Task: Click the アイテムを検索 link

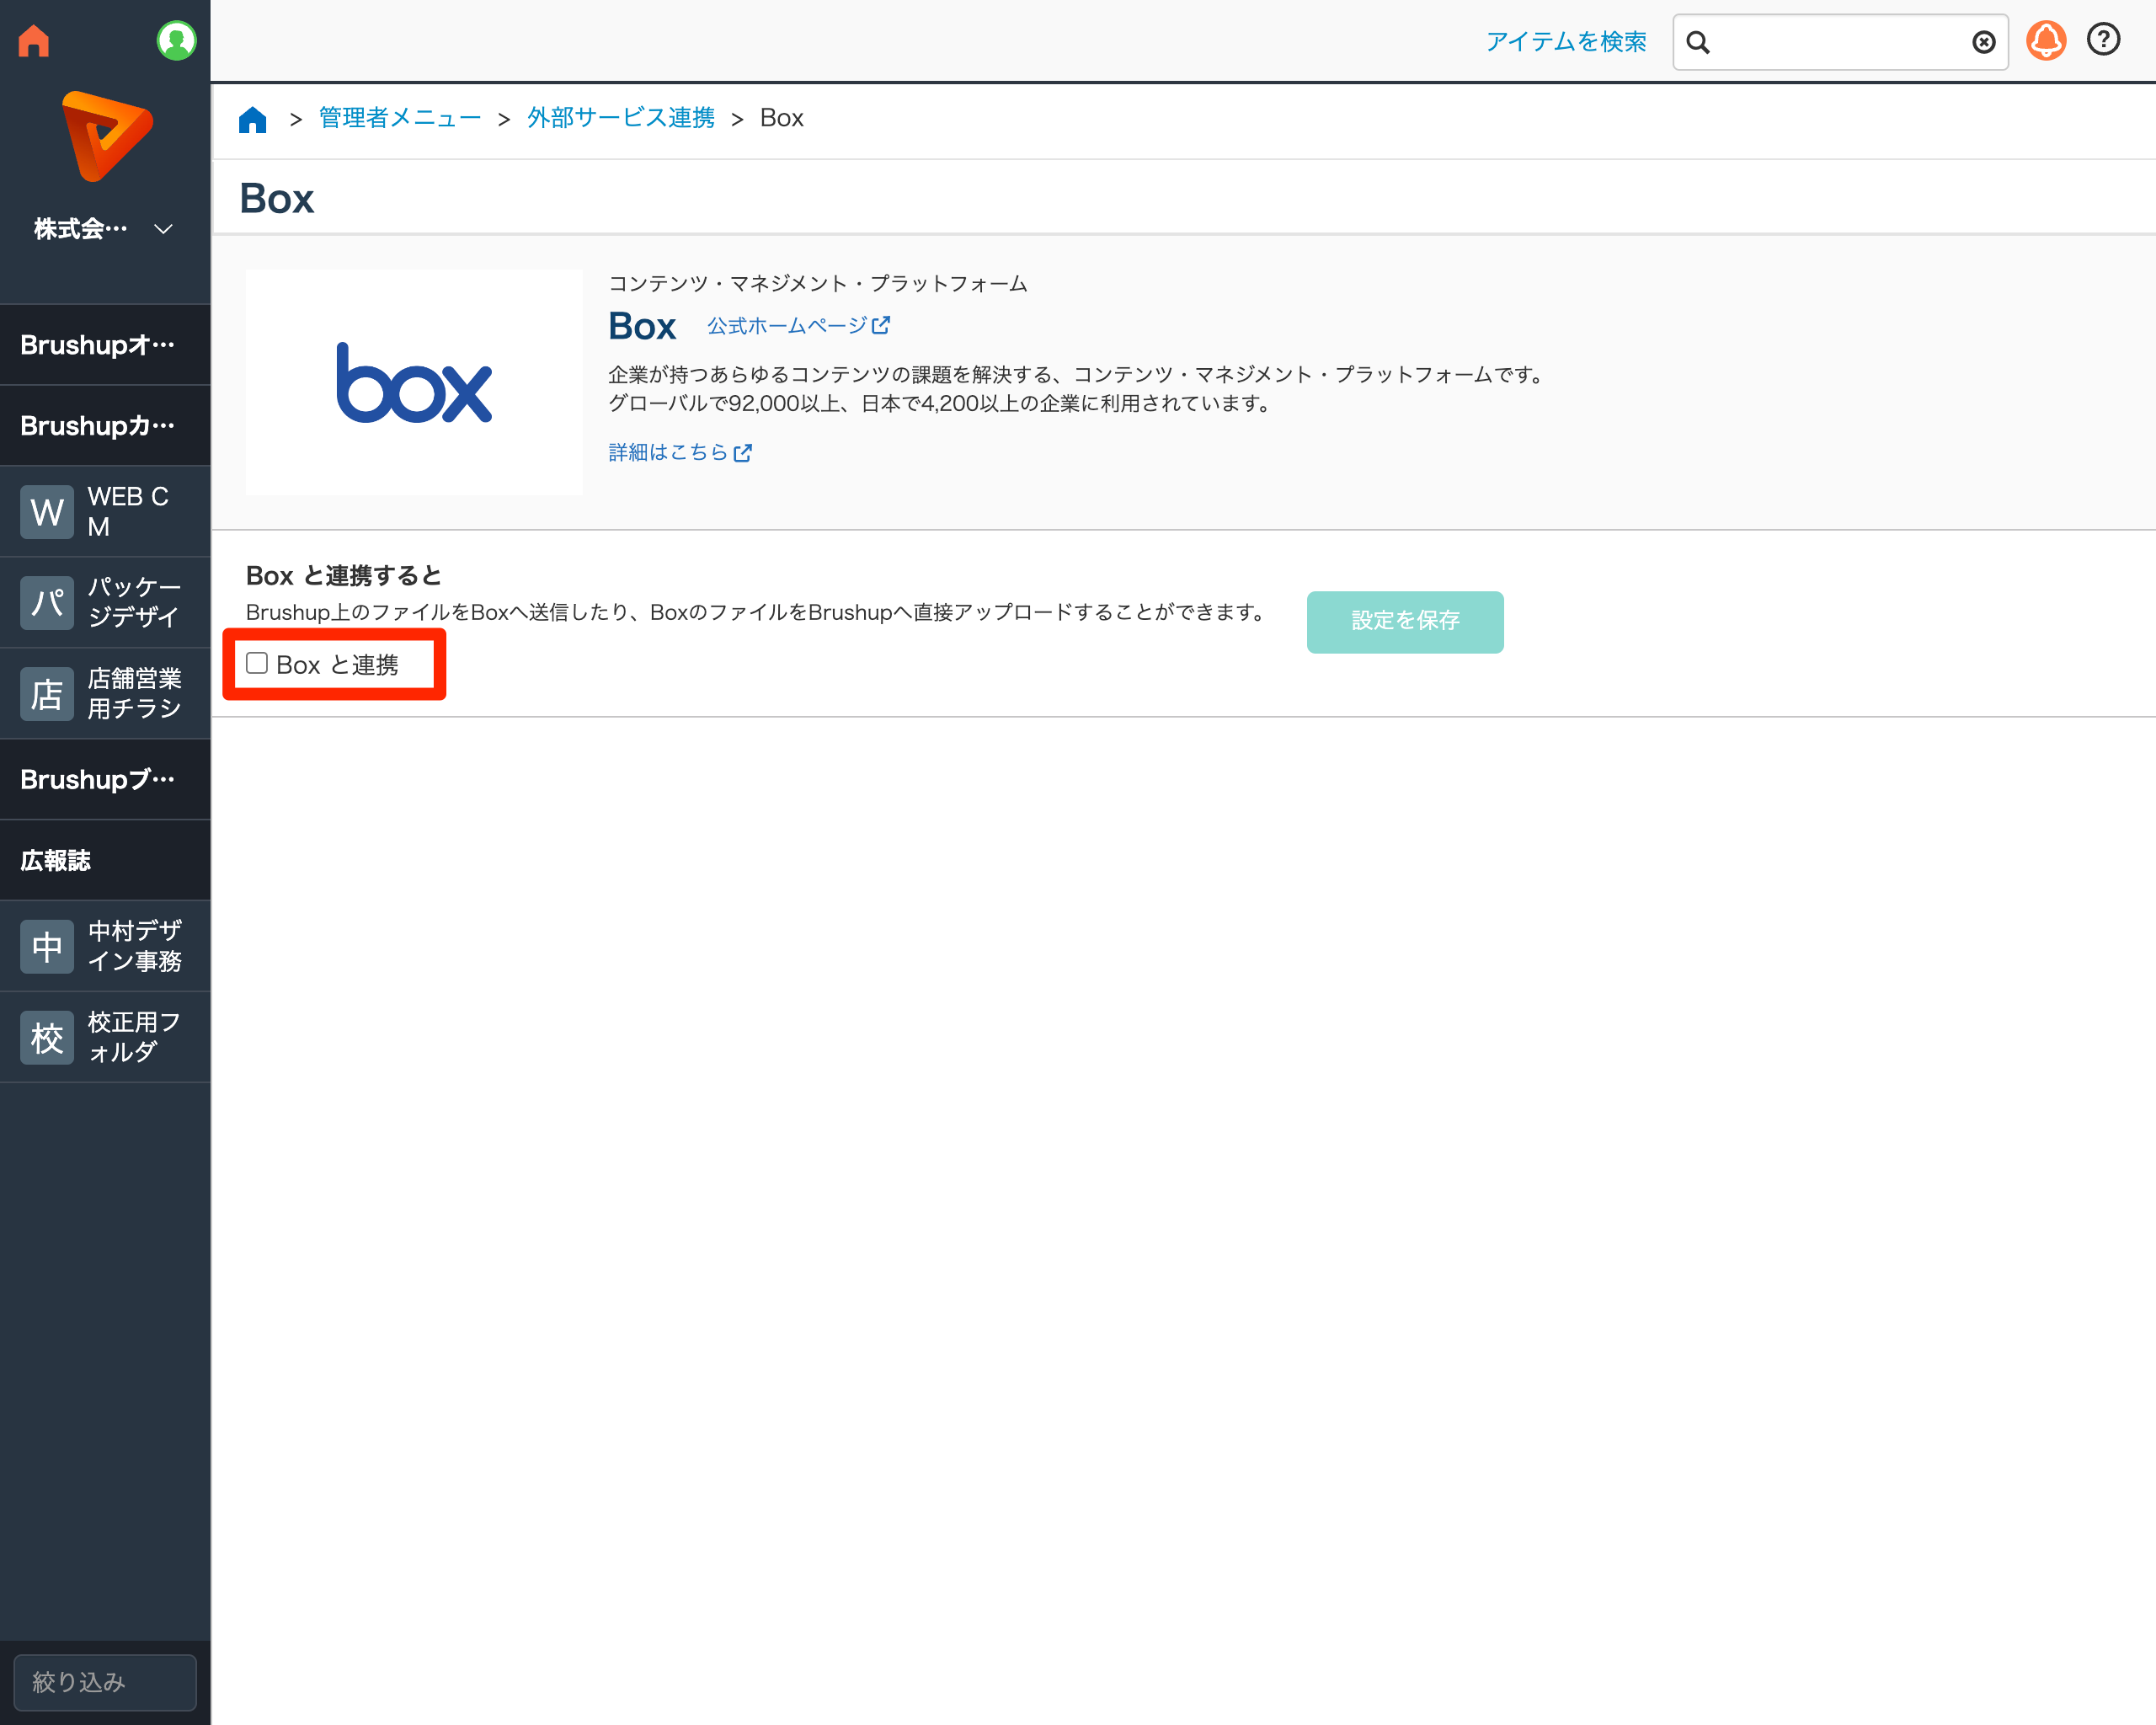Action: [x=1566, y=42]
